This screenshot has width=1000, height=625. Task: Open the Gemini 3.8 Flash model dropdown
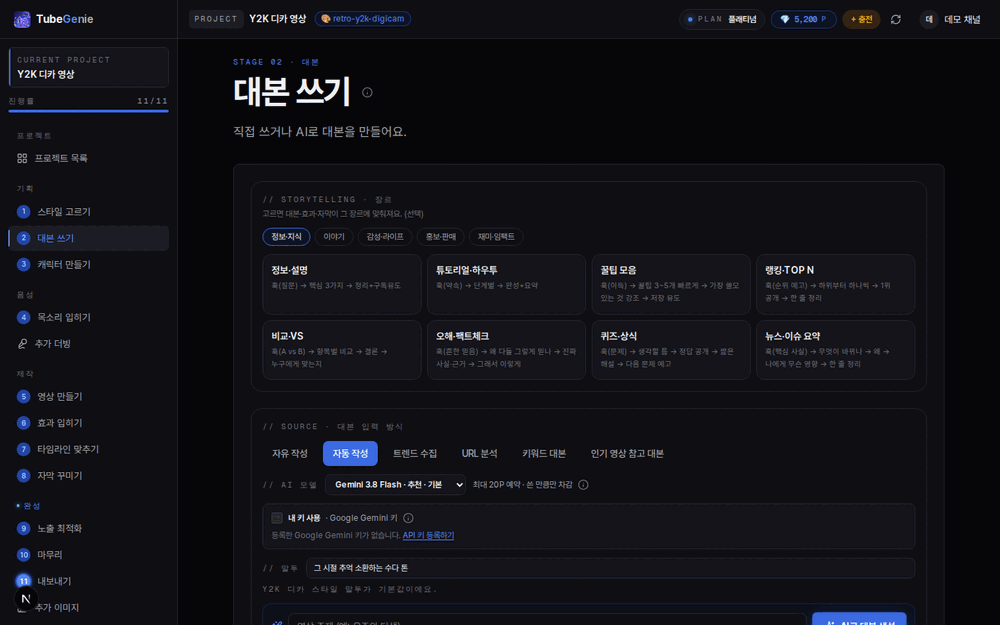click(x=395, y=485)
